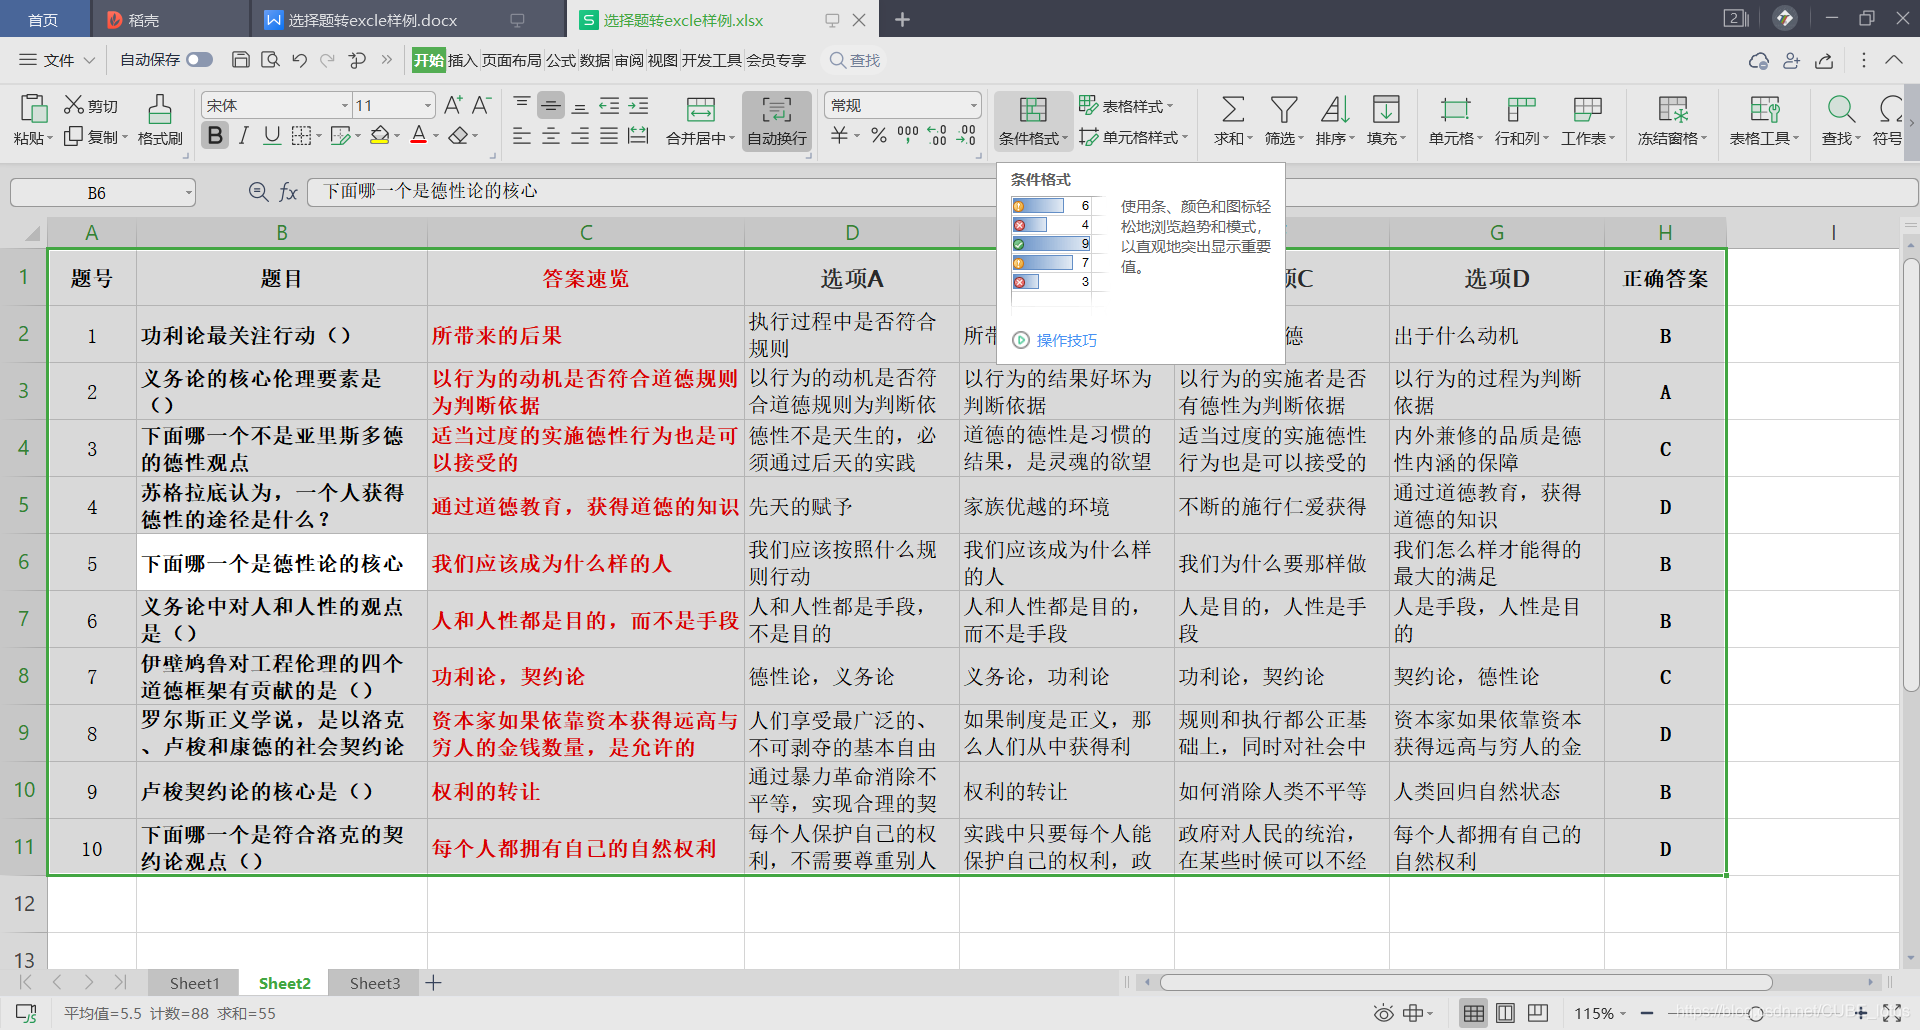This screenshot has width=1920, height=1030.
Task: Switch to the Review (审阅) tab
Action: pyautogui.click(x=629, y=60)
